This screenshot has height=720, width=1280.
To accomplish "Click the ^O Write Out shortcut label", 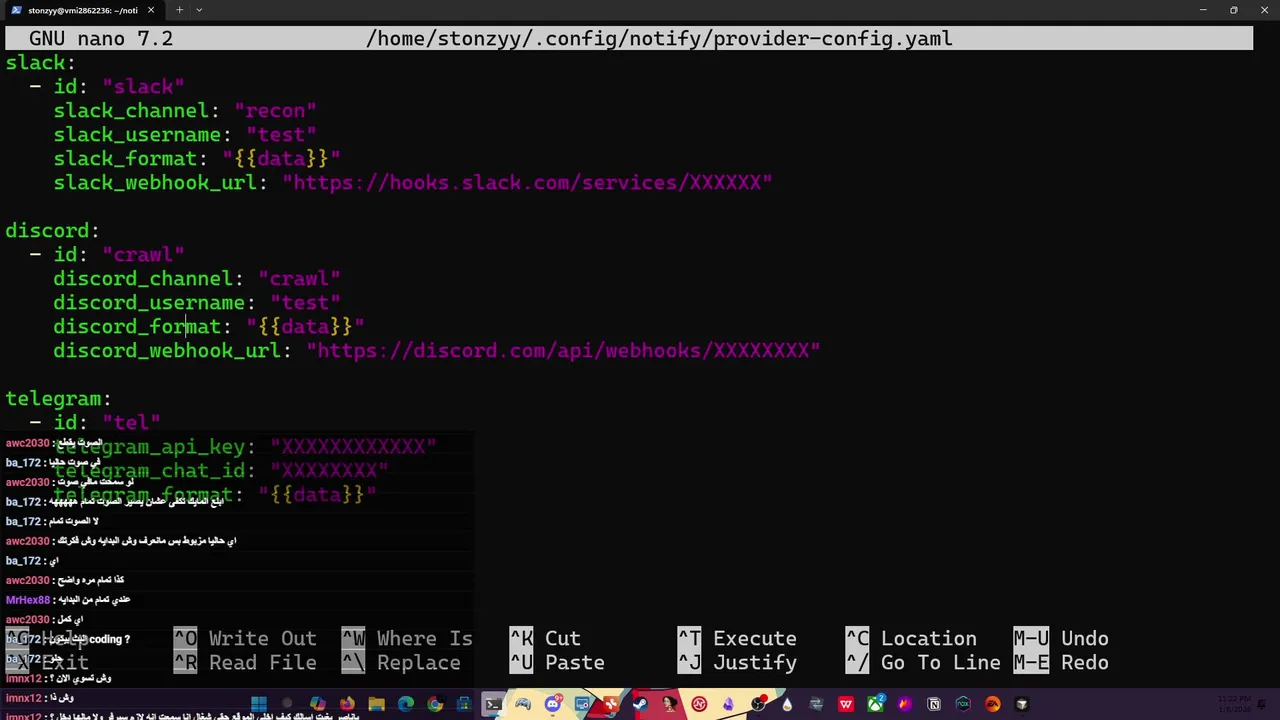I will (x=245, y=639).
